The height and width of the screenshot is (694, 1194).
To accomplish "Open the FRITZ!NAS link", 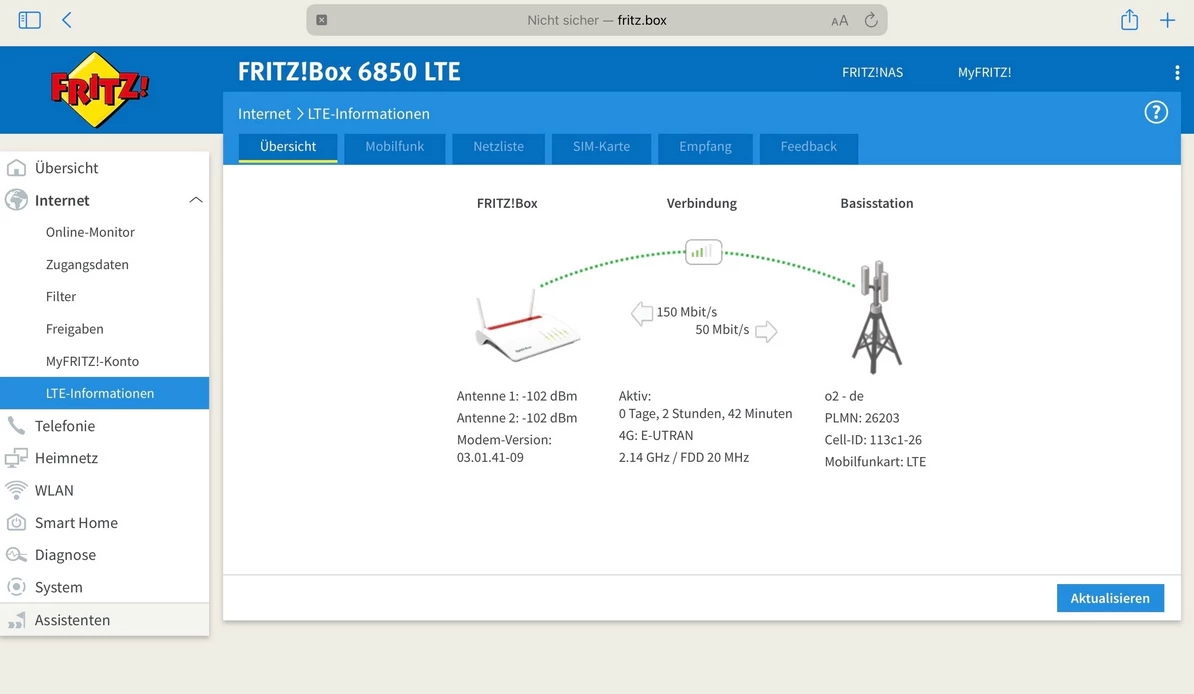I will [873, 72].
